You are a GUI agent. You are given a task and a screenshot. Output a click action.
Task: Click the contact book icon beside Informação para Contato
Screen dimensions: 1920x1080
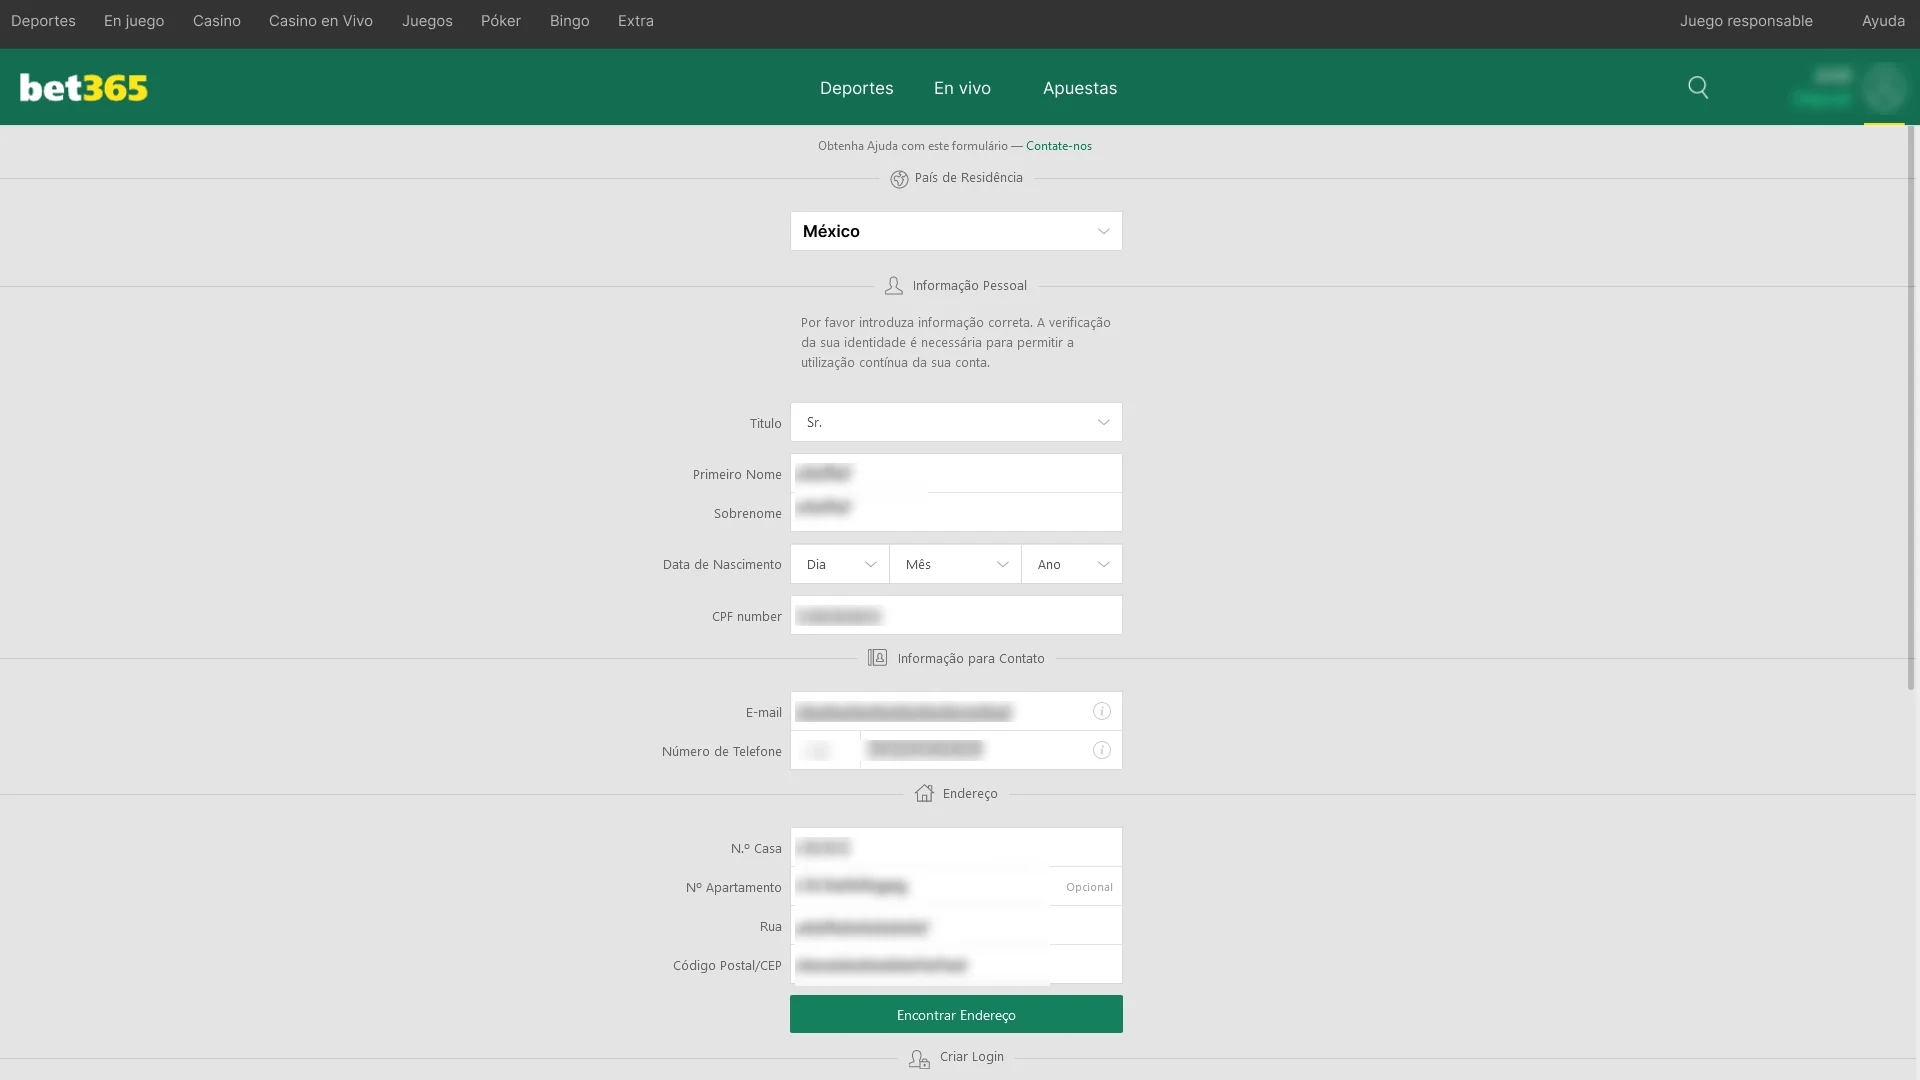coord(877,658)
